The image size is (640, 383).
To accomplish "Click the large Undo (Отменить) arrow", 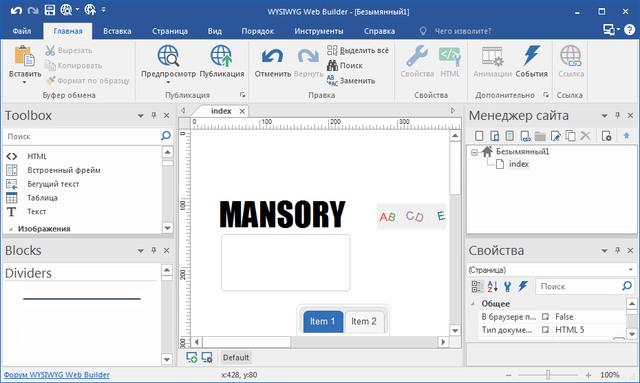I will (272, 56).
